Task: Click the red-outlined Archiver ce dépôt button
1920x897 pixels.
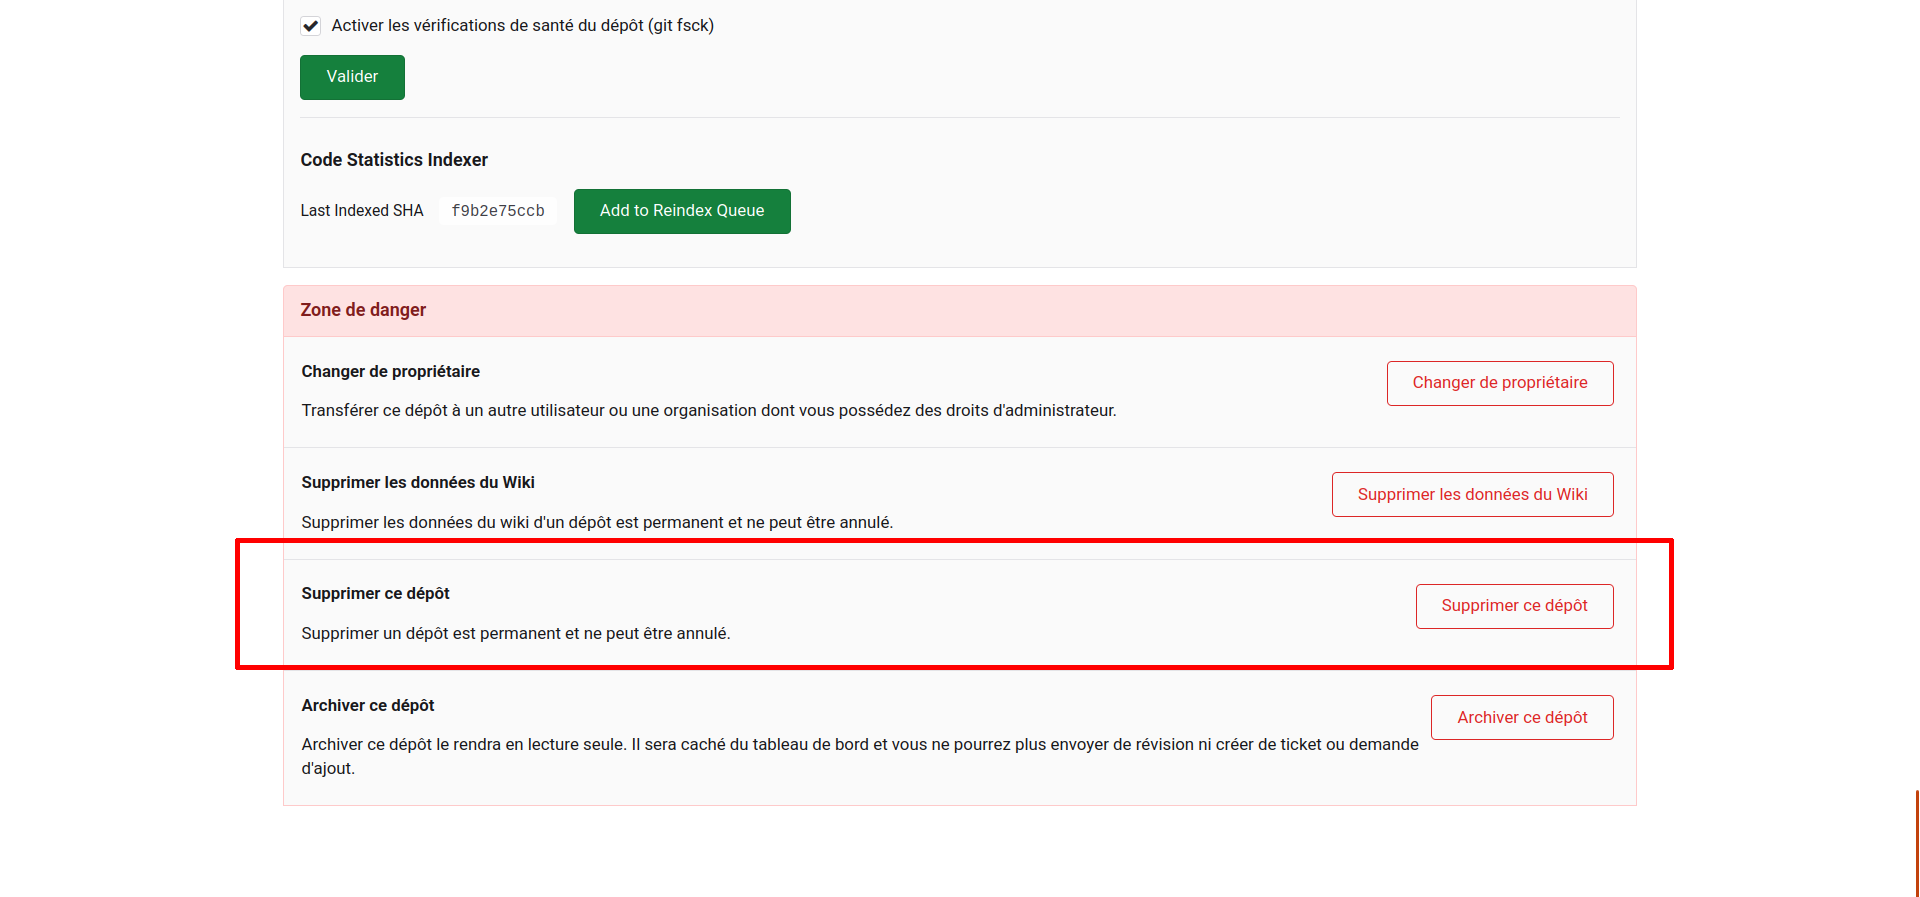Action: point(1521,718)
